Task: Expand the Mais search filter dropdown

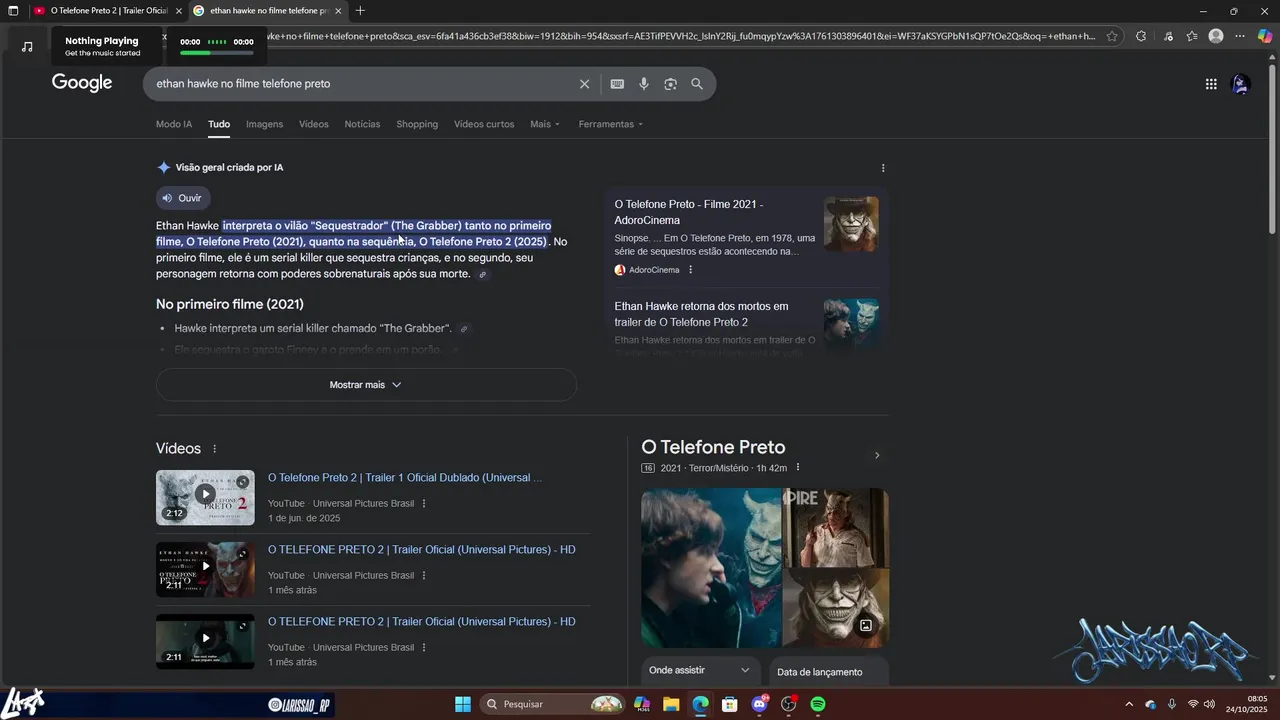Action: [545, 124]
